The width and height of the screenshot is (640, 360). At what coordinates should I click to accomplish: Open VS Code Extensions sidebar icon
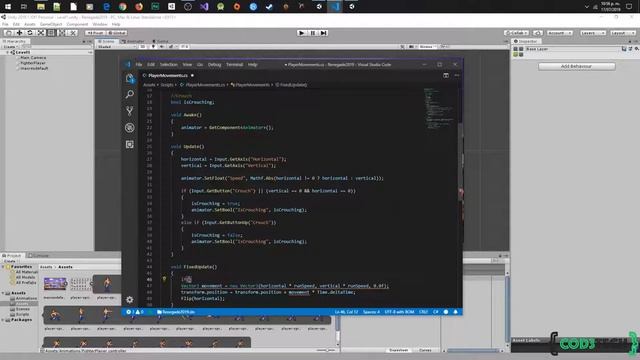point(130,144)
